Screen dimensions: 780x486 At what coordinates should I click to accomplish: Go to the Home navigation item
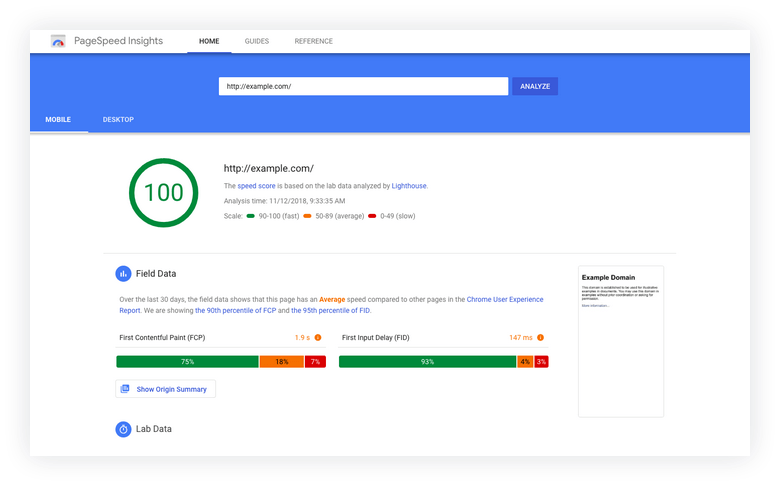pyautogui.click(x=209, y=41)
